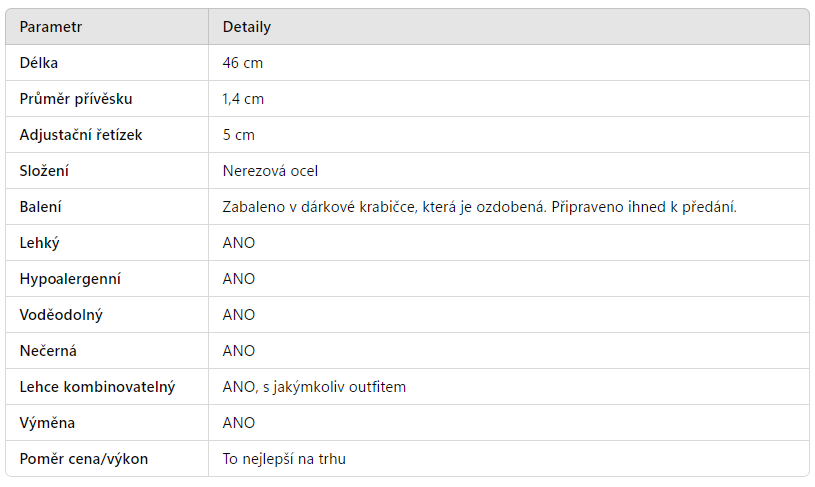
Task: Select the "Průměr přívěsku" label cell
Action: pyautogui.click(x=76, y=99)
